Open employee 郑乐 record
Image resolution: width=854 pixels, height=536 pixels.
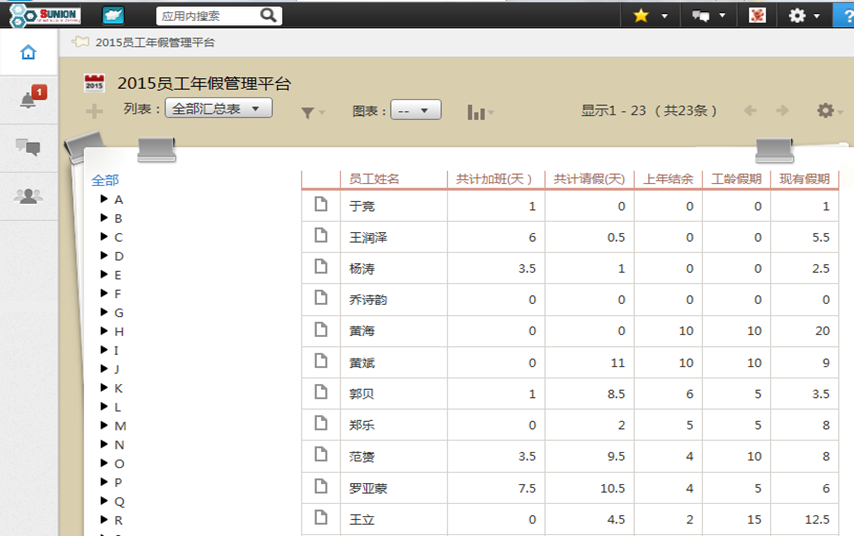pyautogui.click(x=362, y=425)
